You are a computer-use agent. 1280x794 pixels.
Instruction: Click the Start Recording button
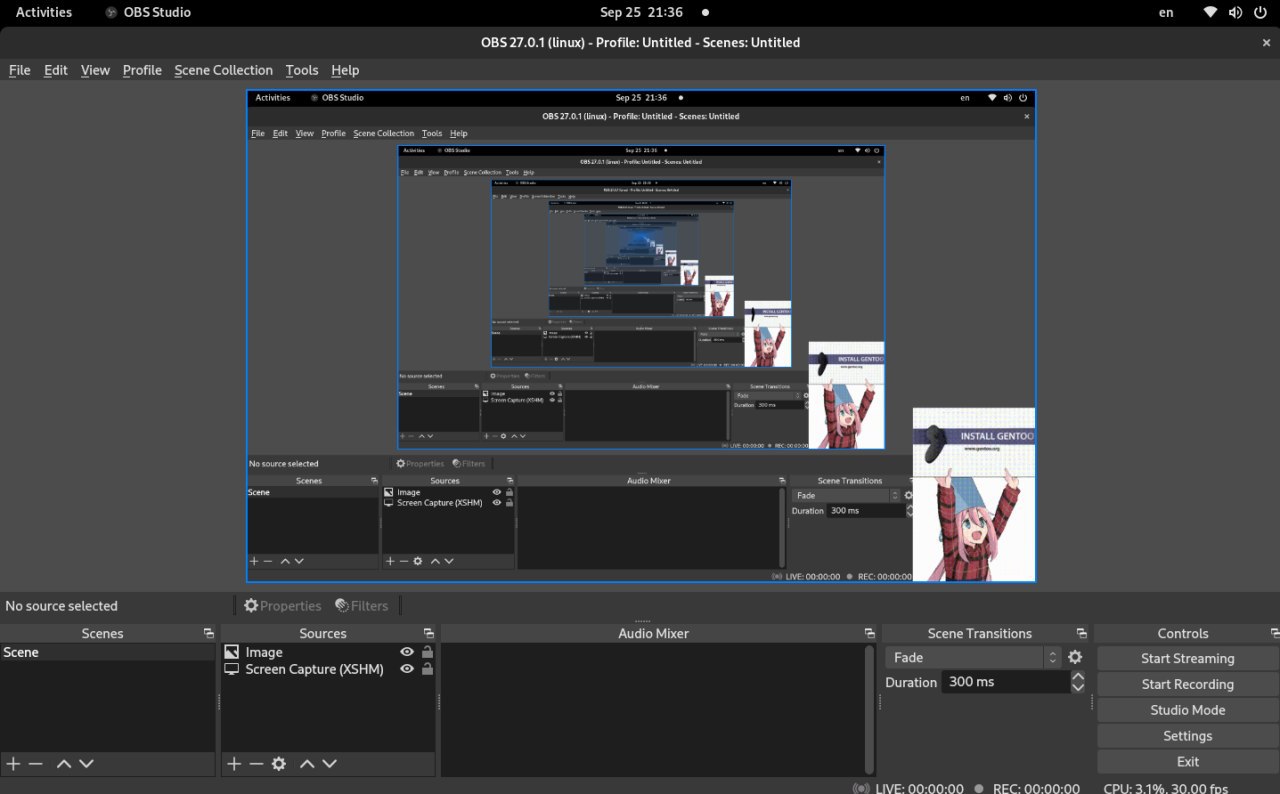1188,684
